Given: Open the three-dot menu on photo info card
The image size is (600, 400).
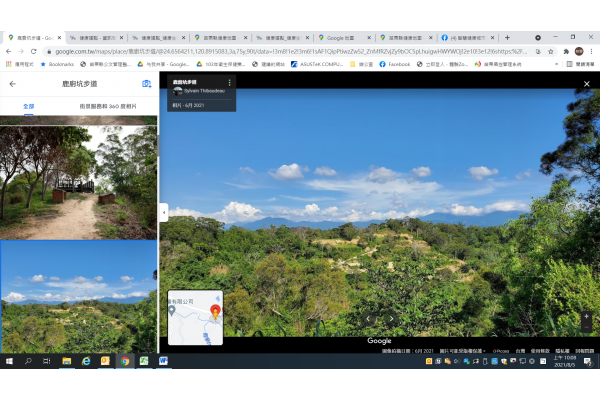Looking at the screenshot, I should pyautogui.click(x=230, y=83).
